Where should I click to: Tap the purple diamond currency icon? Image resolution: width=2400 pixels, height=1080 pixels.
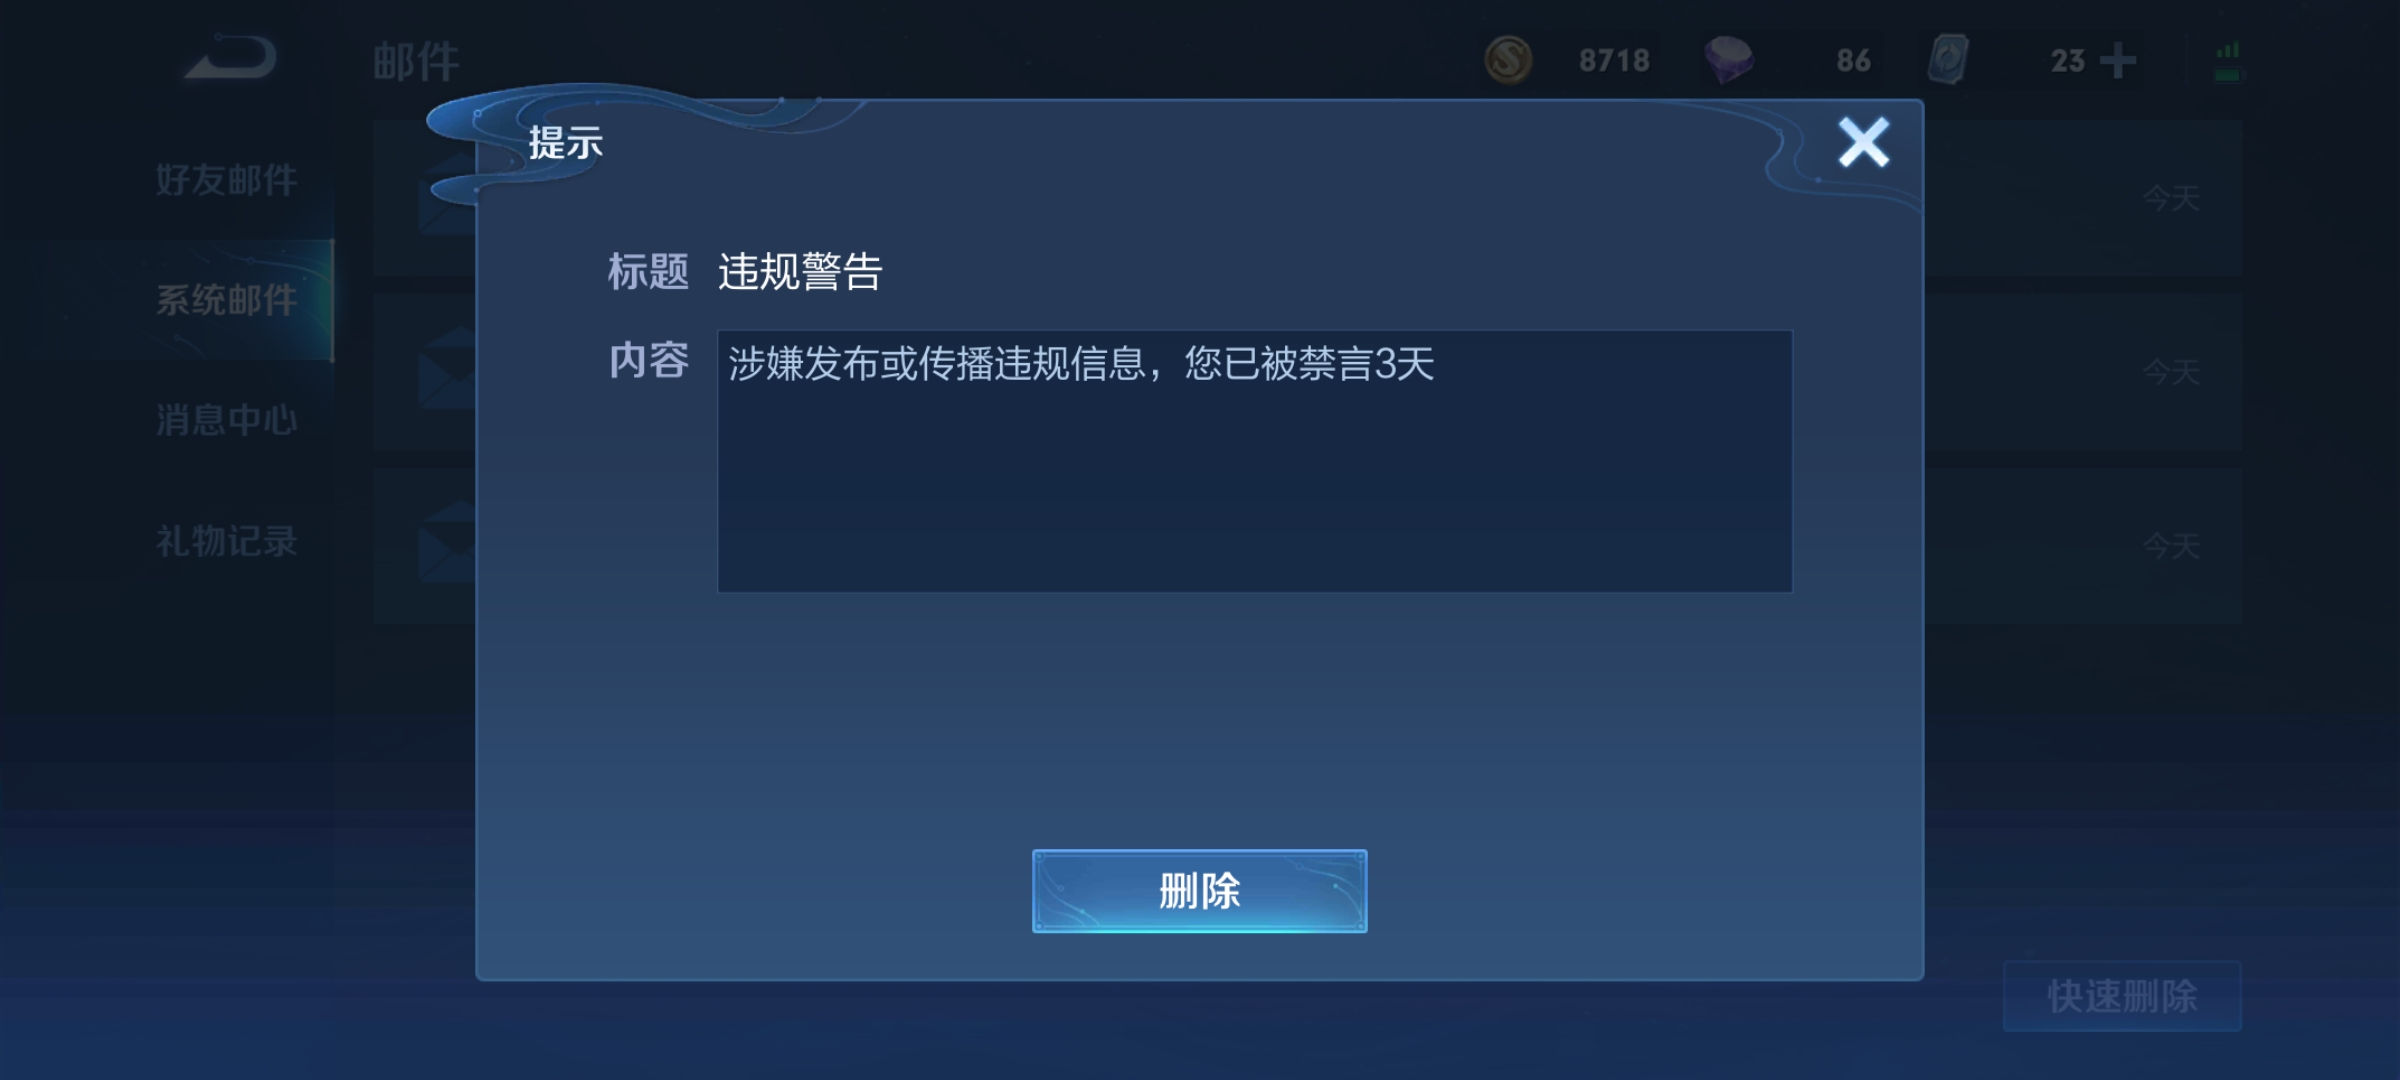pos(1729,60)
